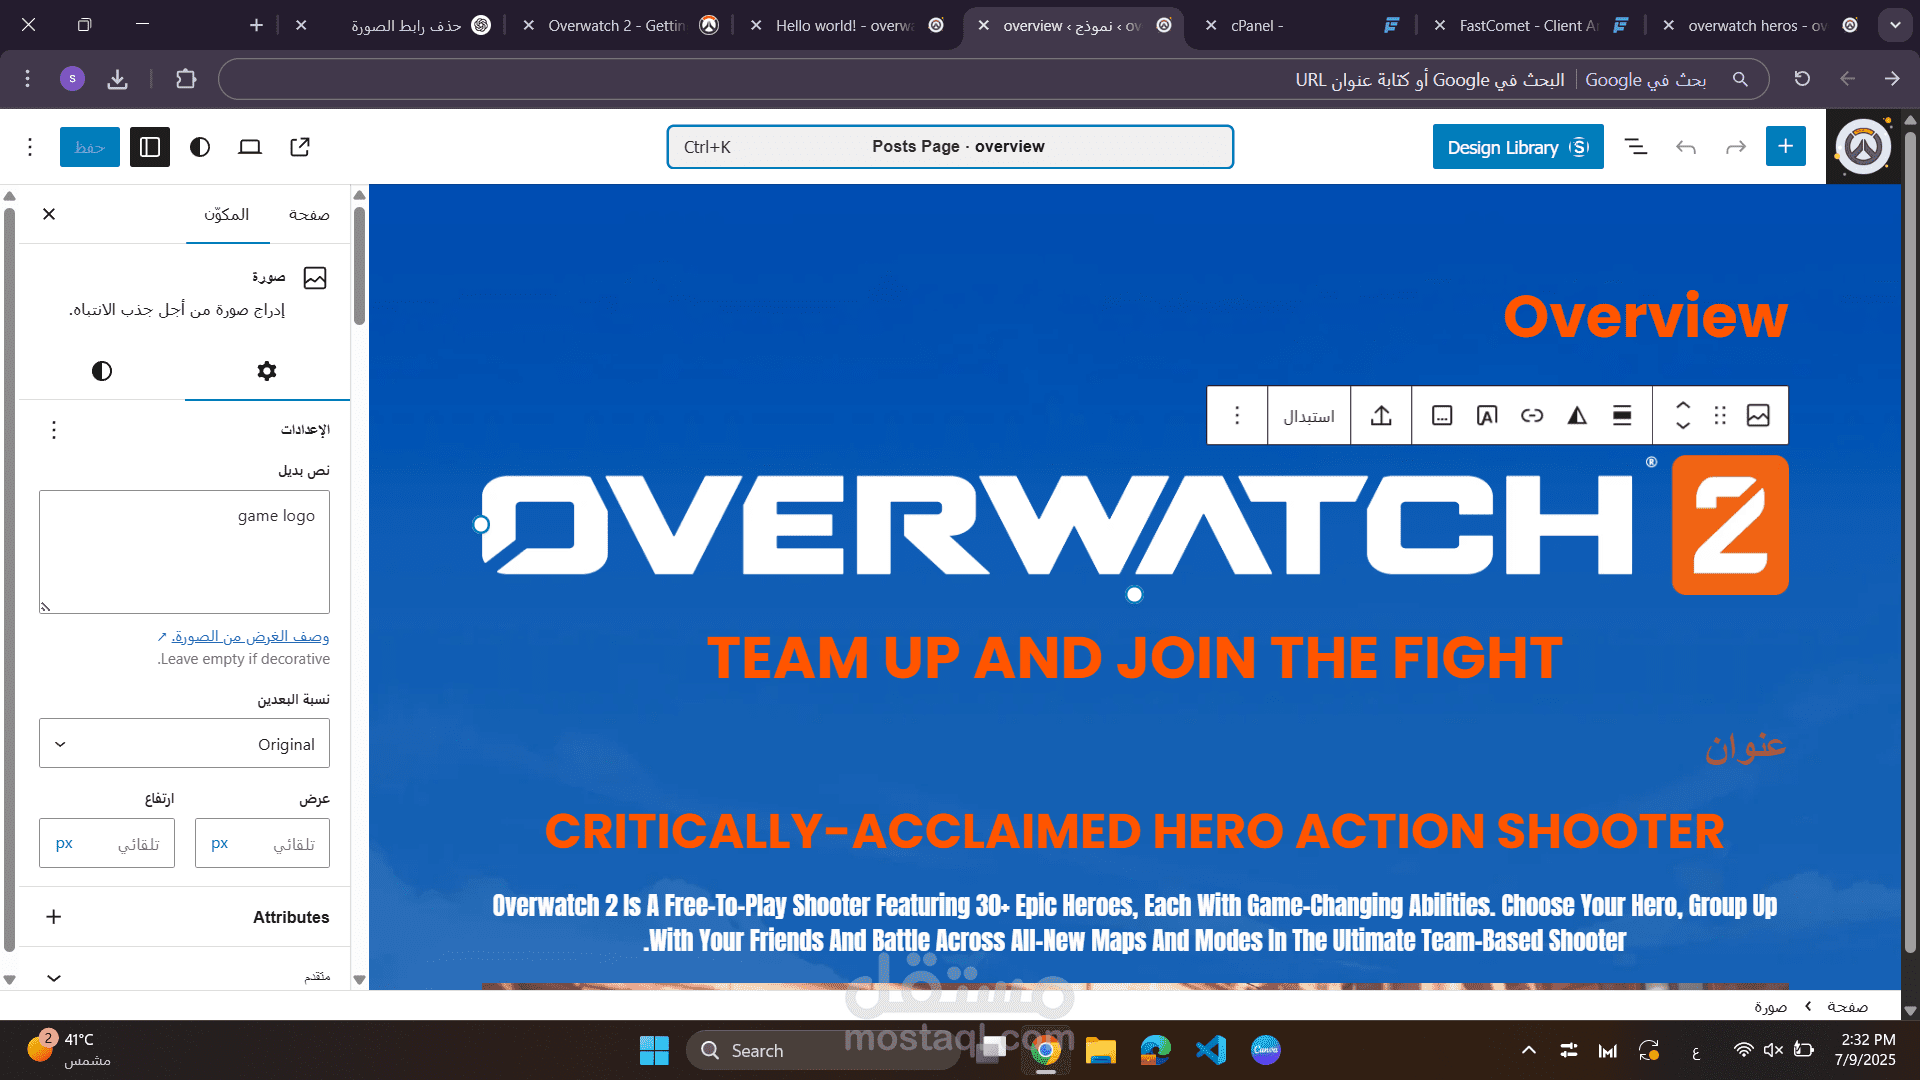This screenshot has width=1920, height=1080.
Task: Switch to the FastComet Client browser tab
Action: point(1529,26)
